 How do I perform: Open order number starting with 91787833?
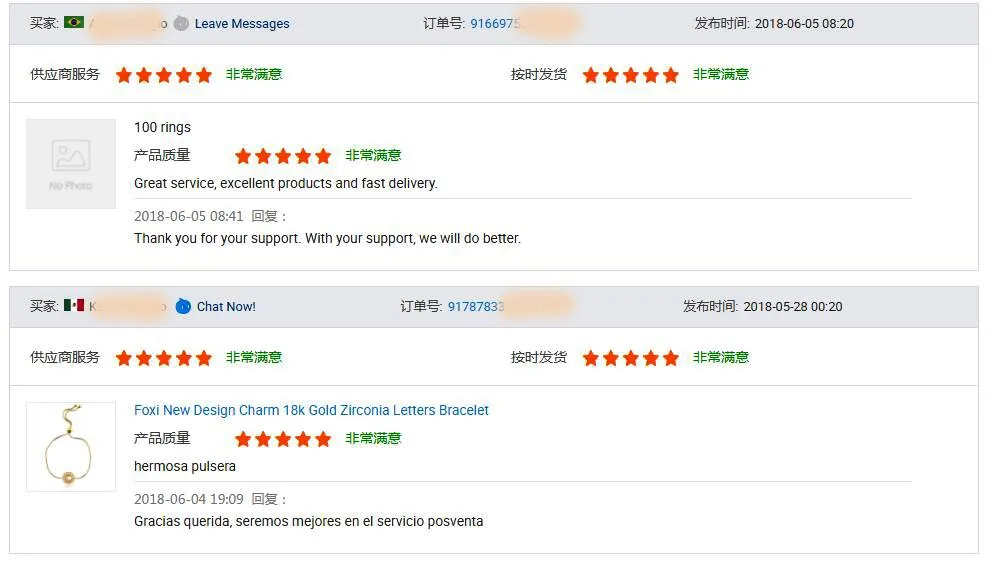(x=476, y=307)
